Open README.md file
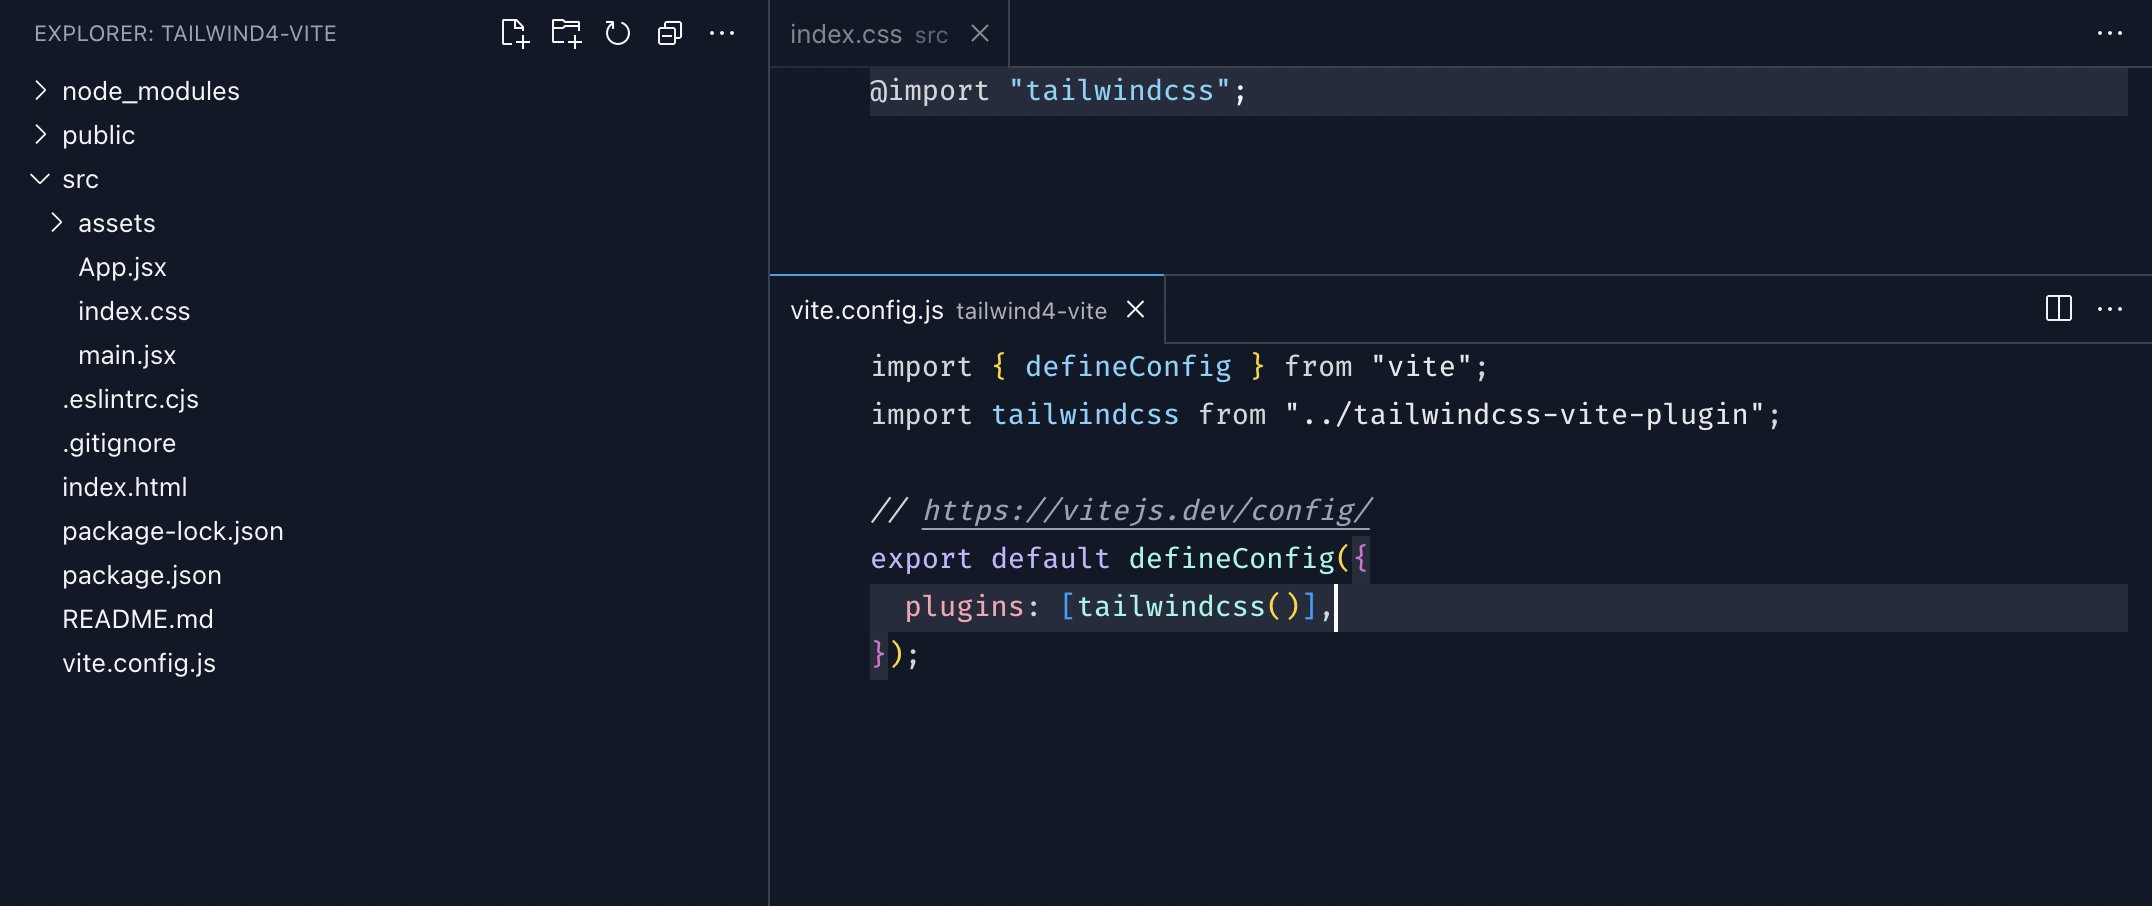Image resolution: width=2152 pixels, height=906 pixels. [138, 619]
